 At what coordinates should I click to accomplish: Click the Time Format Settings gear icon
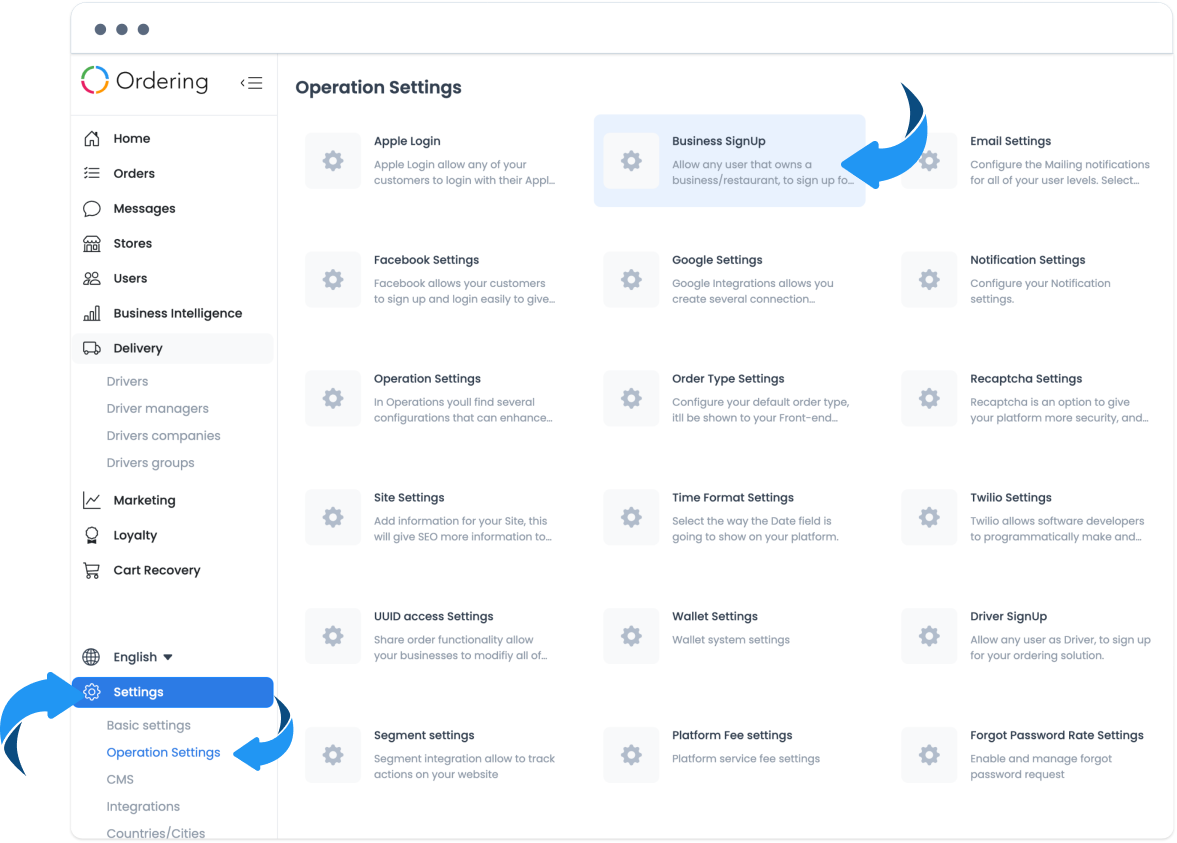[631, 517]
